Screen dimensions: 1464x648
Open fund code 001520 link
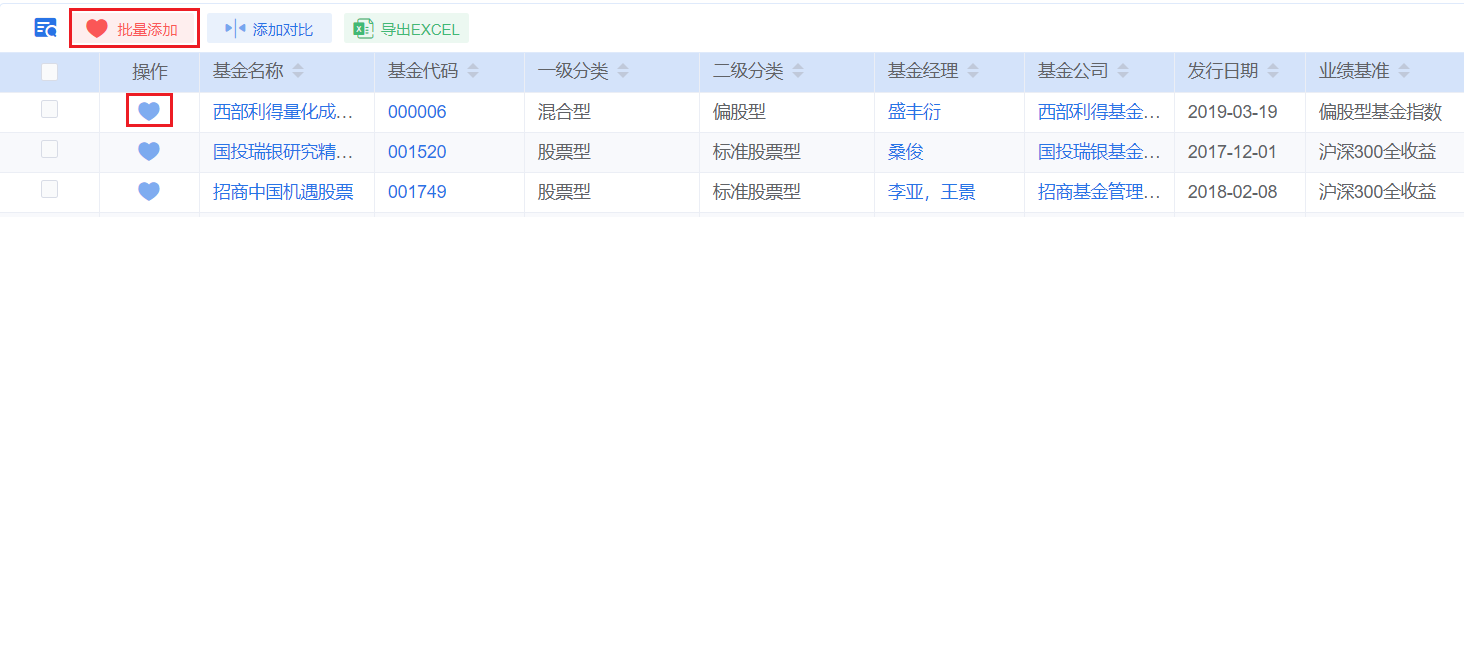[417, 152]
